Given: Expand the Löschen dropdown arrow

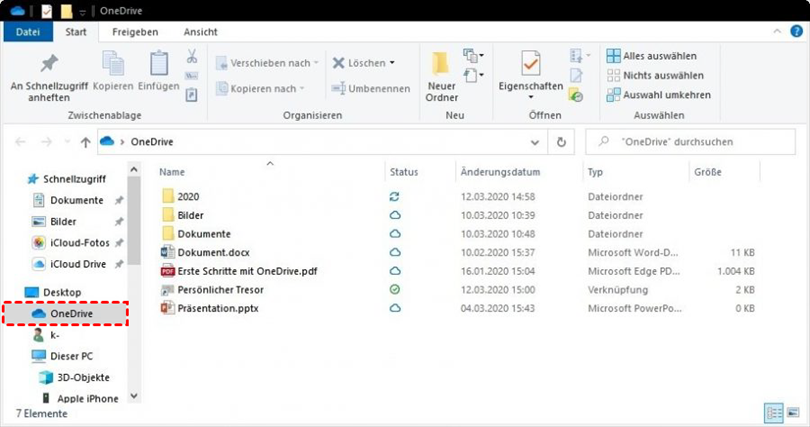Looking at the screenshot, I should tap(391, 63).
